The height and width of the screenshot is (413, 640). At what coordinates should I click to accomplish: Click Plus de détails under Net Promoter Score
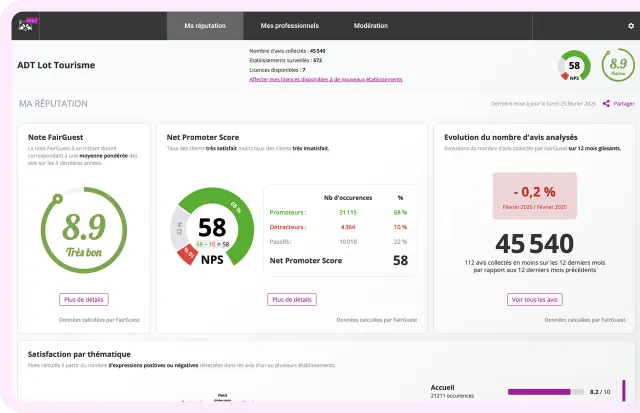click(x=292, y=300)
